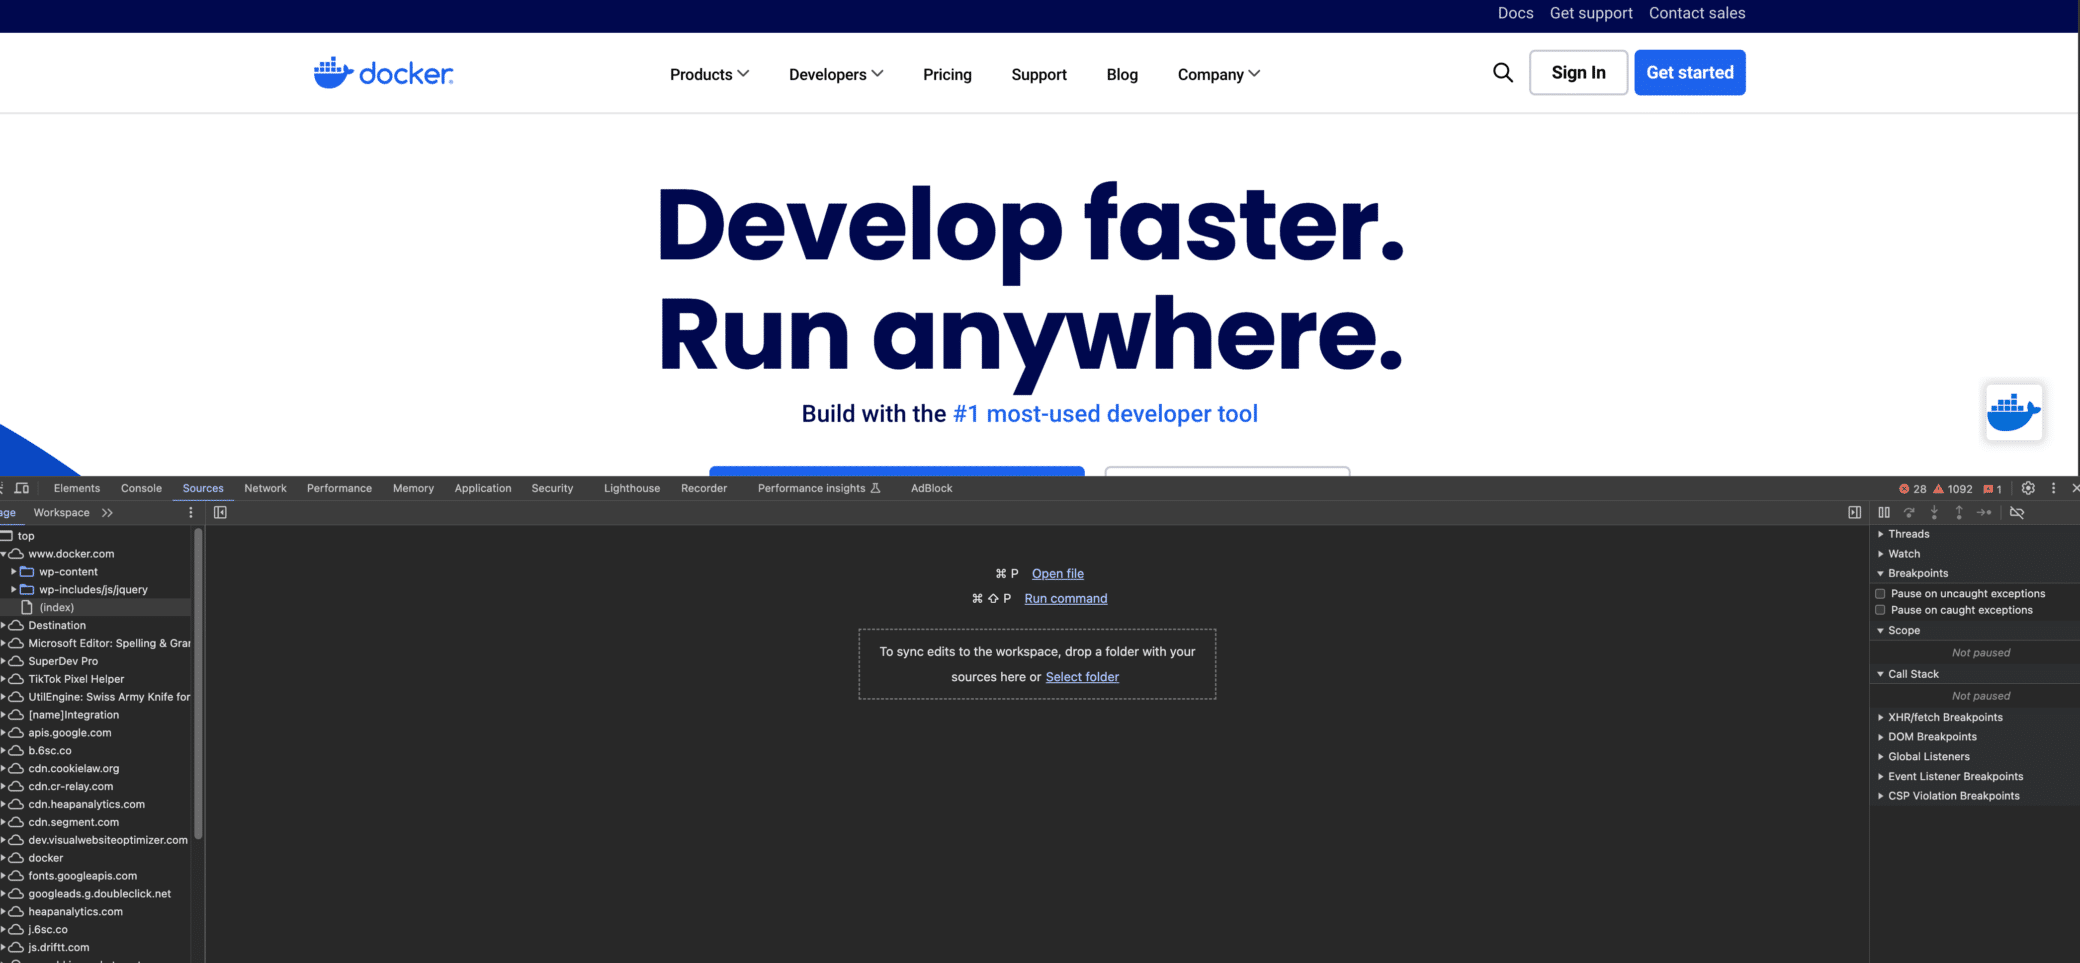Enable Pause on caught exceptions checkbox
This screenshot has height=963, width=2080.
(1880, 610)
